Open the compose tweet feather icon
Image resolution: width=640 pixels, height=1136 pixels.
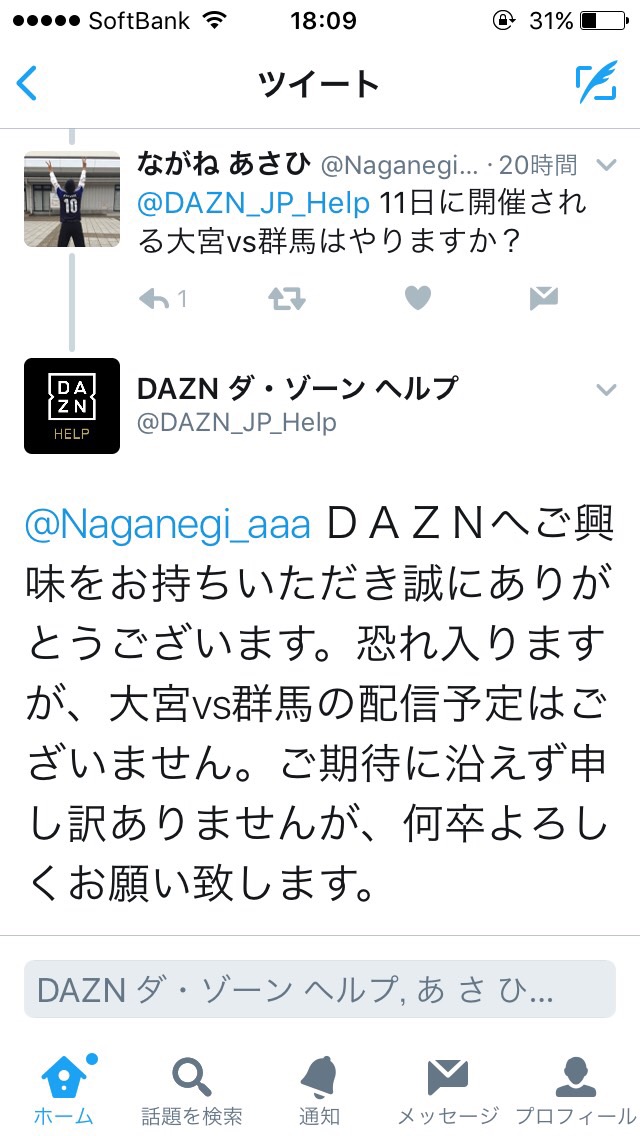pos(597,82)
